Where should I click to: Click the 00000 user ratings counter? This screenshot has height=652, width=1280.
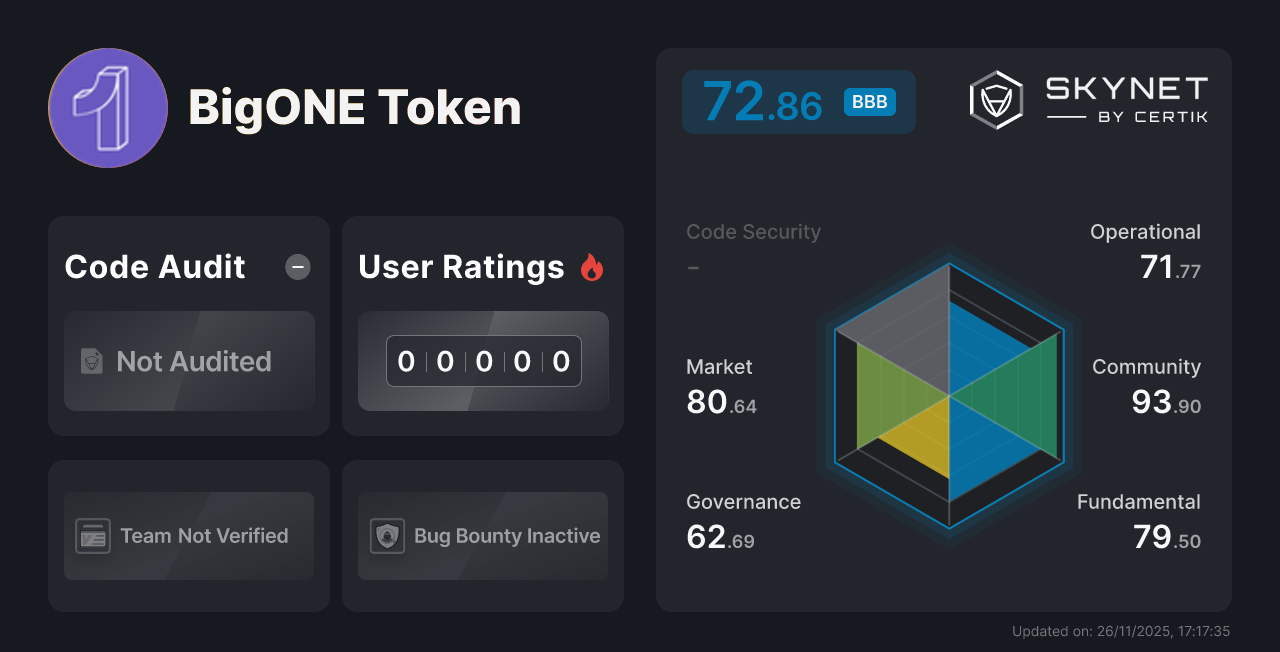coord(483,361)
